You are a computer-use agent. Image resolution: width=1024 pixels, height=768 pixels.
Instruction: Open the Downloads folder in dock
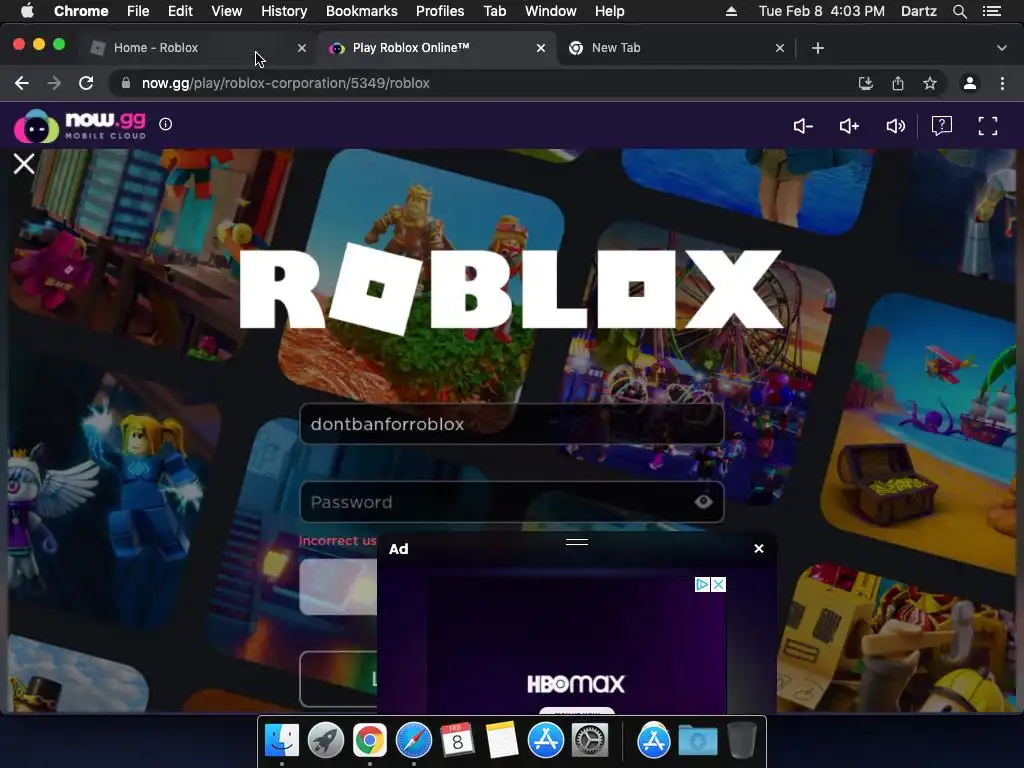click(697, 741)
